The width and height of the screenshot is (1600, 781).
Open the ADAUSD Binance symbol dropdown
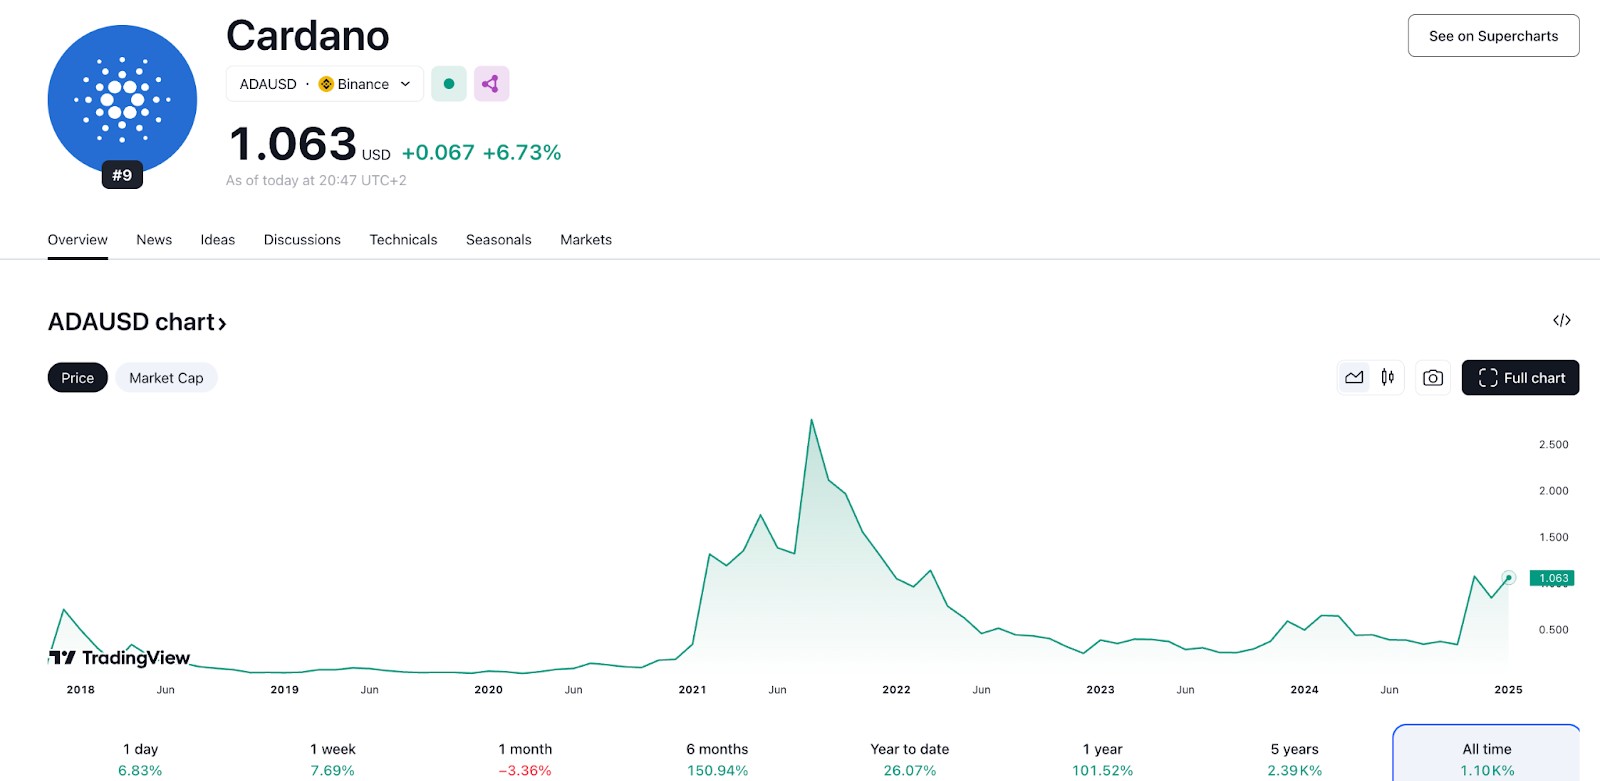pos(325,84)
